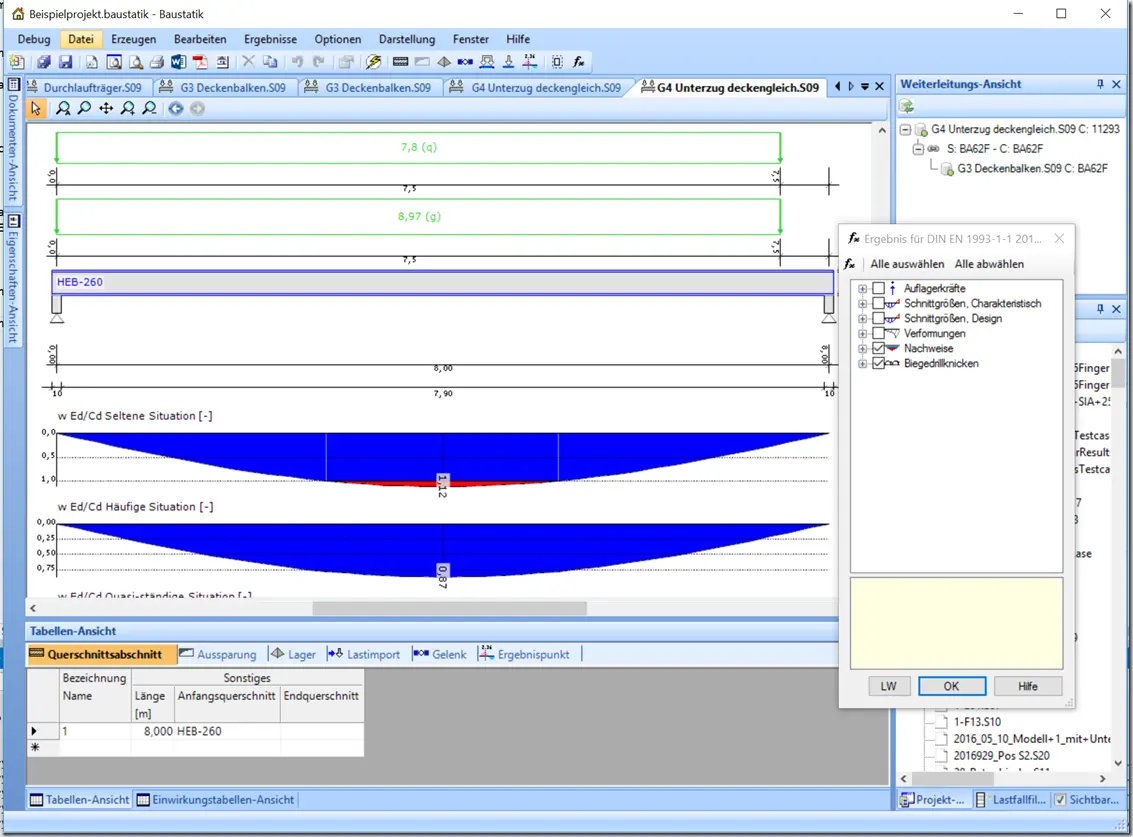The height and width of the screenshot is (837, 1133).
Task: Click the support (Lager) toolbar icon
Action: 444,62
